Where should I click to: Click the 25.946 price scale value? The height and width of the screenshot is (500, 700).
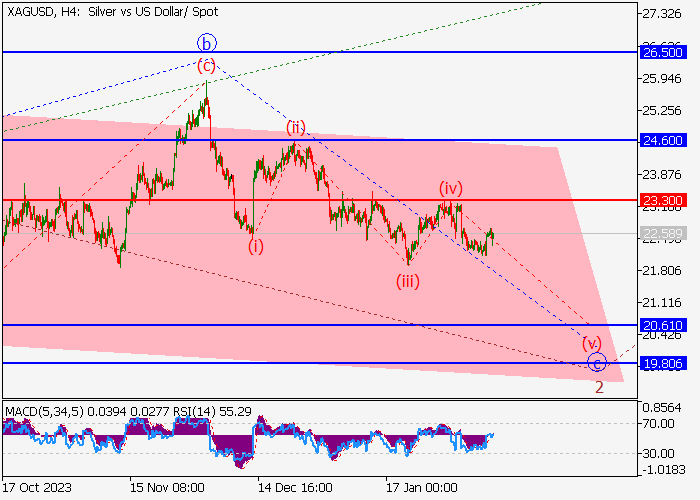tap(662, 79)
